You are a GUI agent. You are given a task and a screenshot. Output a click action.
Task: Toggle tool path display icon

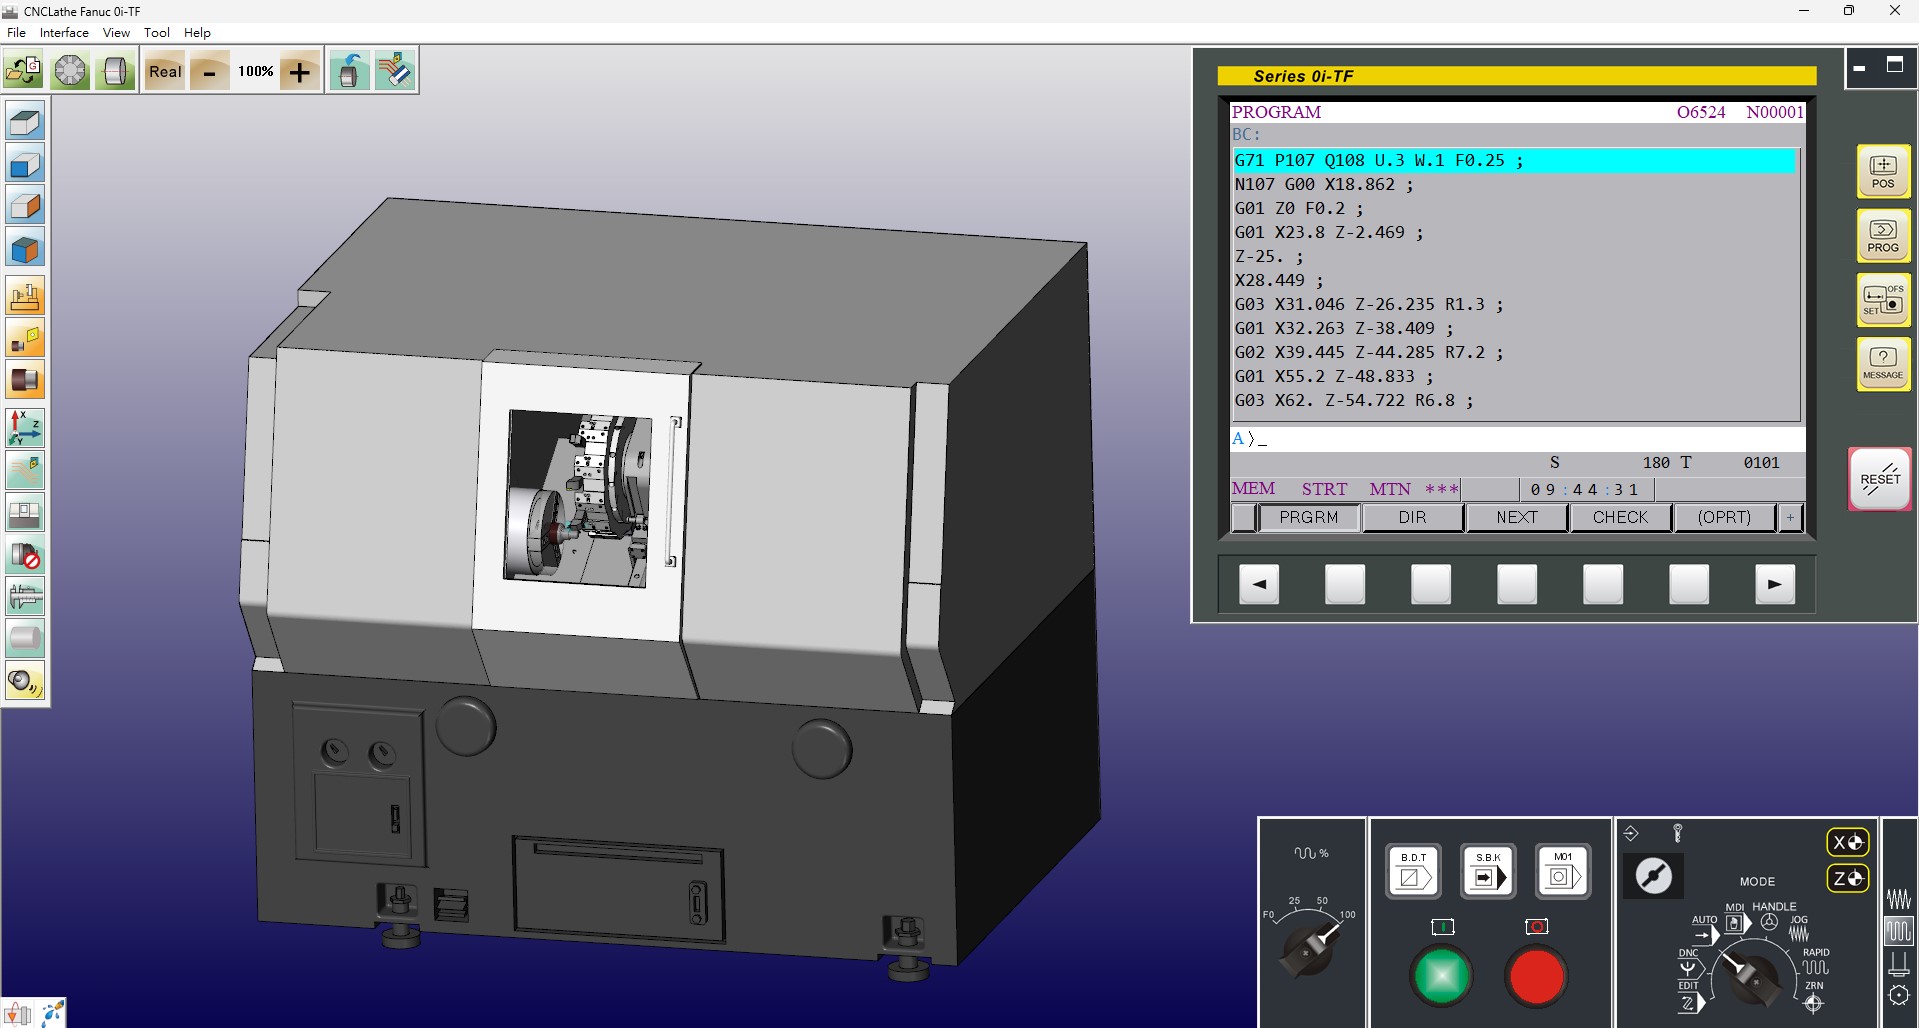pos(25,470)
